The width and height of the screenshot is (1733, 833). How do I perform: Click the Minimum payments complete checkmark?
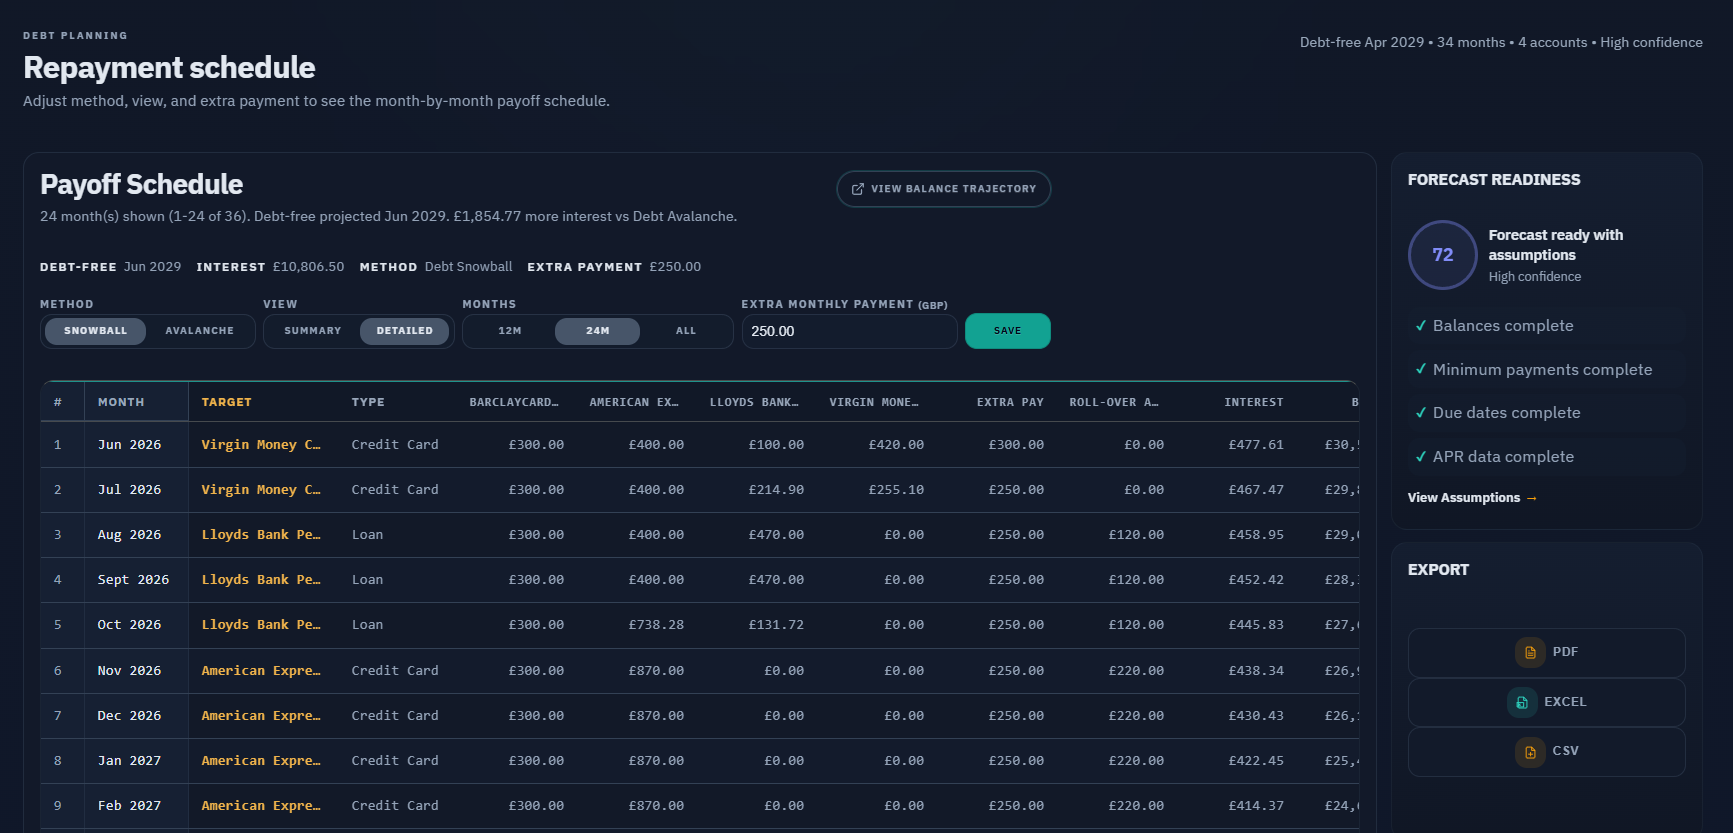click(x=1420, y=370)
